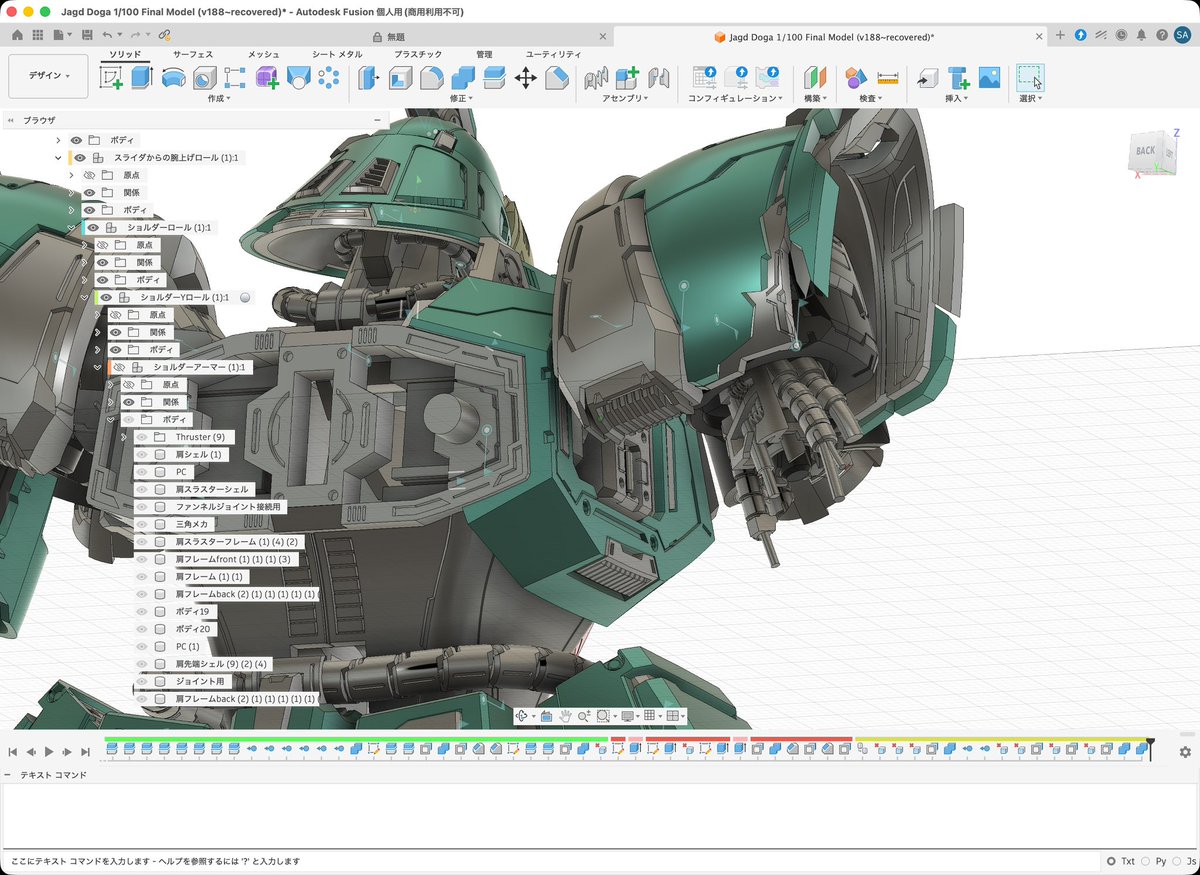Open the 作成 dropdown menu
The height and width of the screenshot is (875, 1200).
point(219,99)
